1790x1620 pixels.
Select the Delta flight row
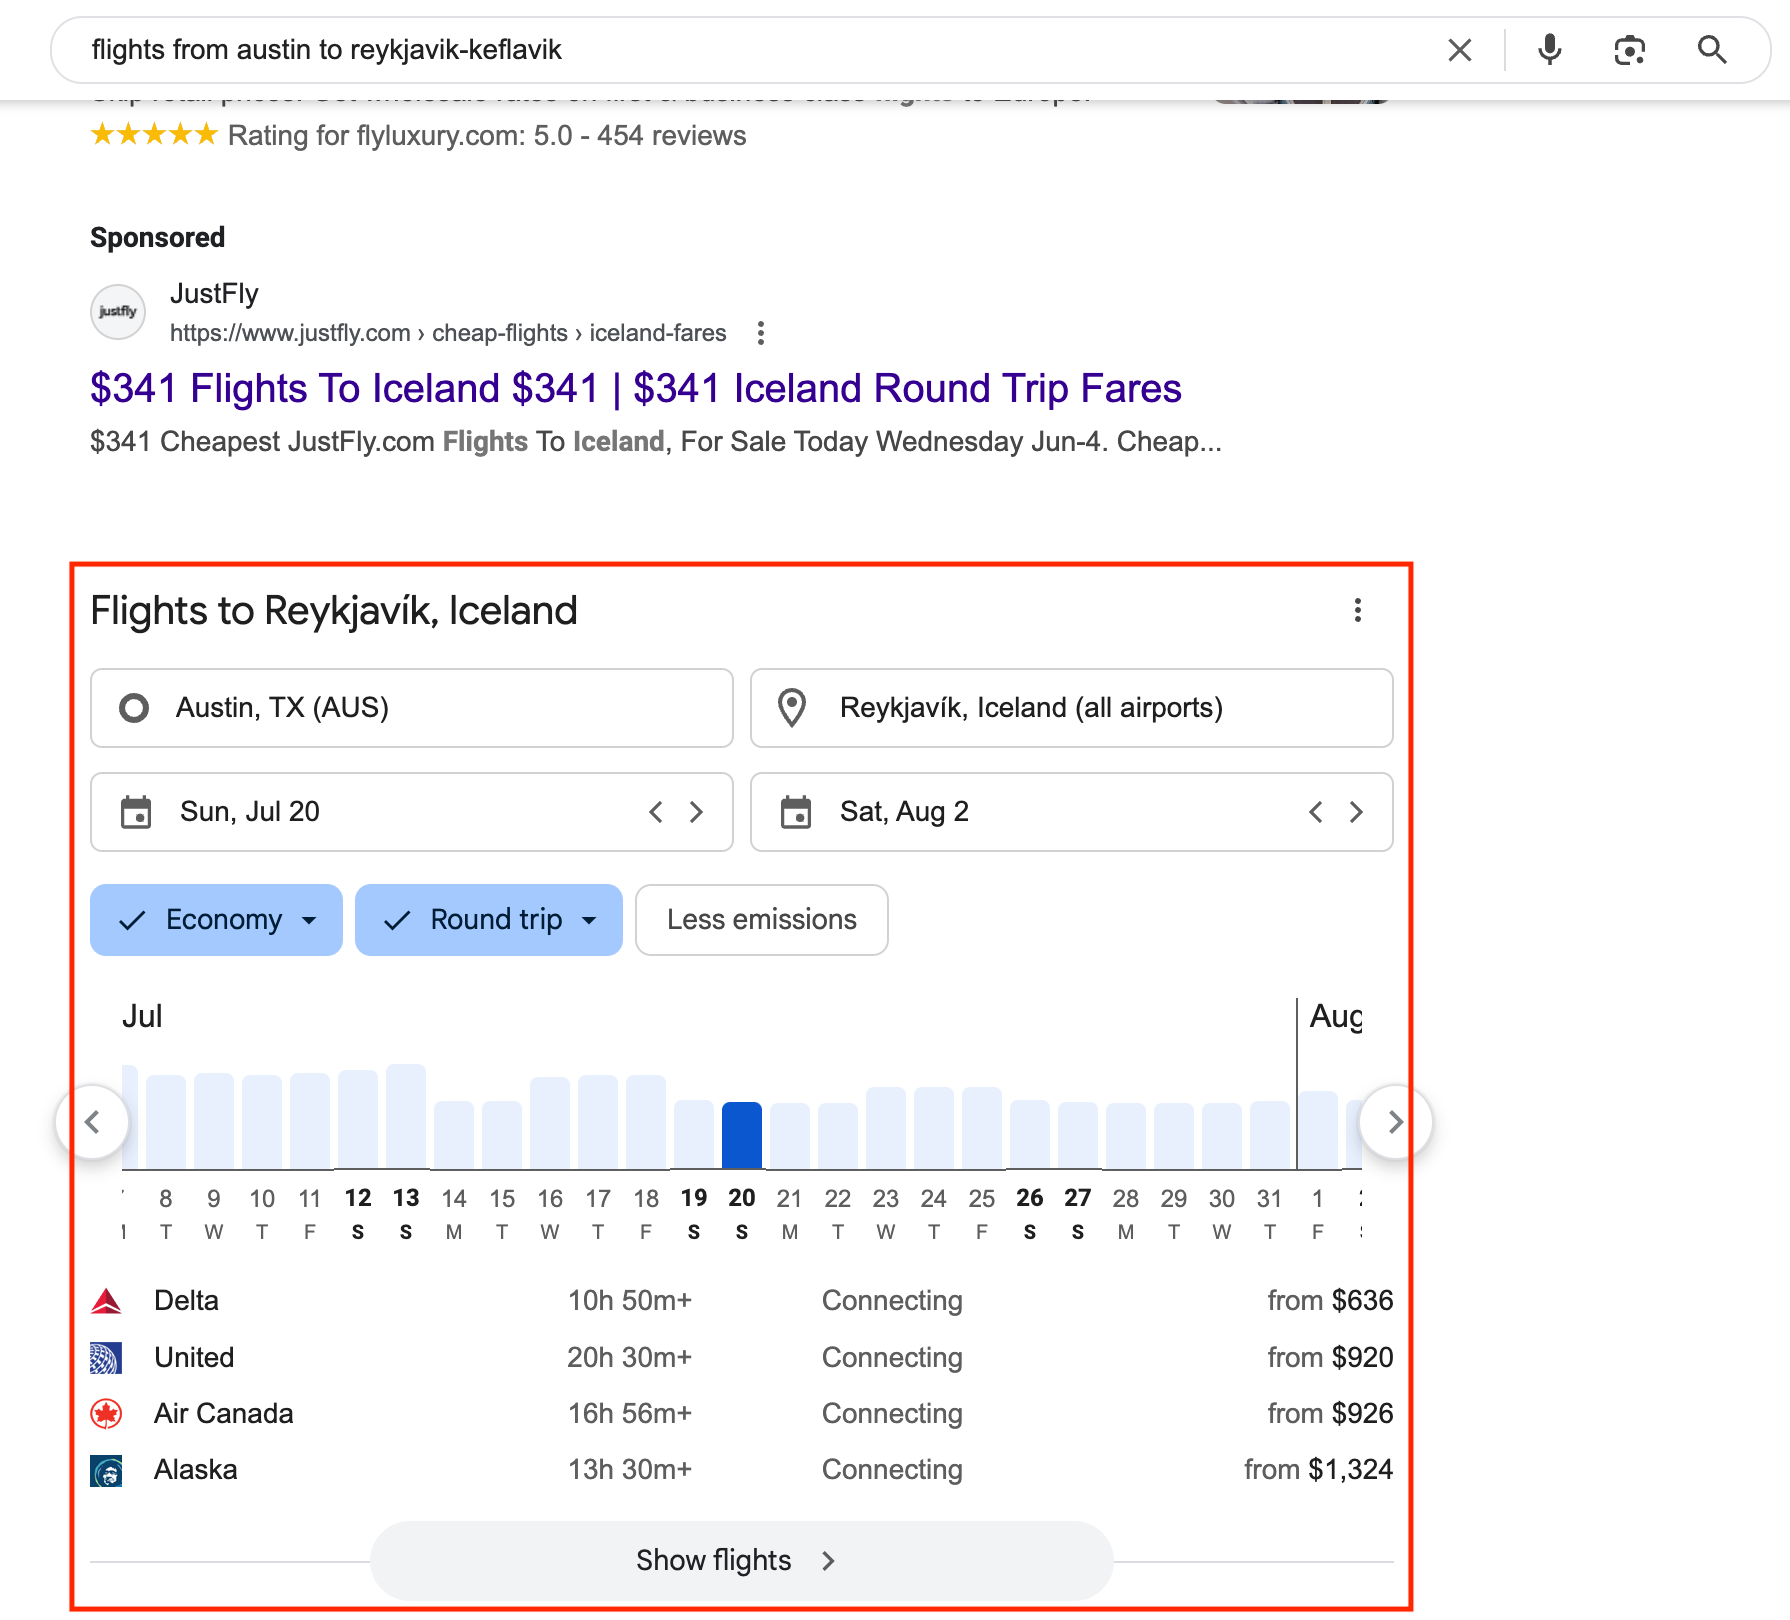[x=741, y=1301]
